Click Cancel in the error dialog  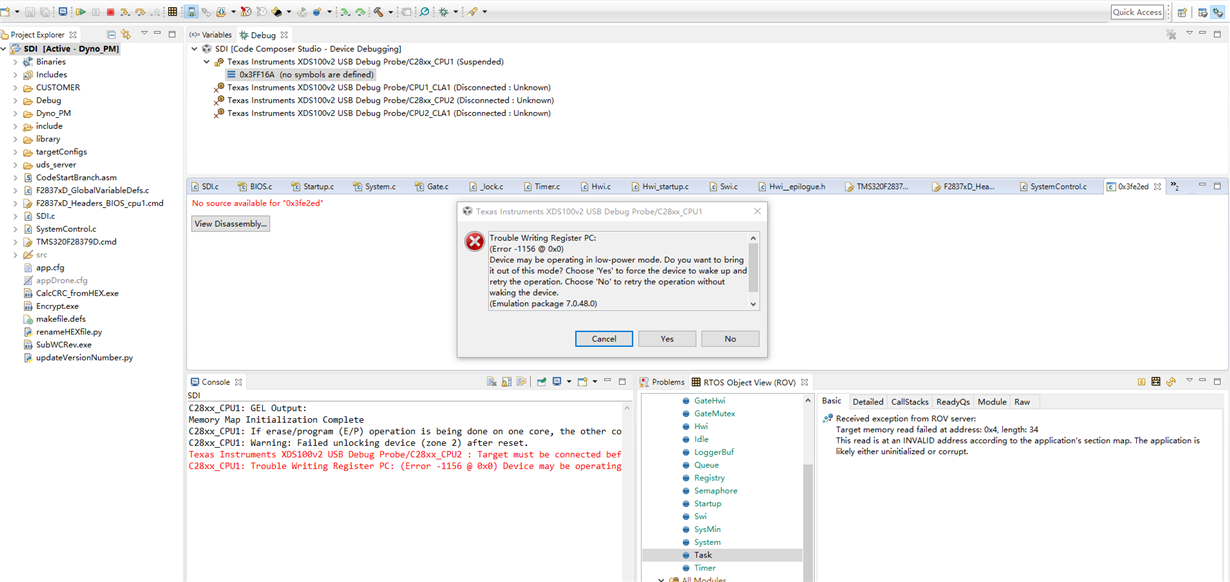pyautogui.click(x=604, y=339)
